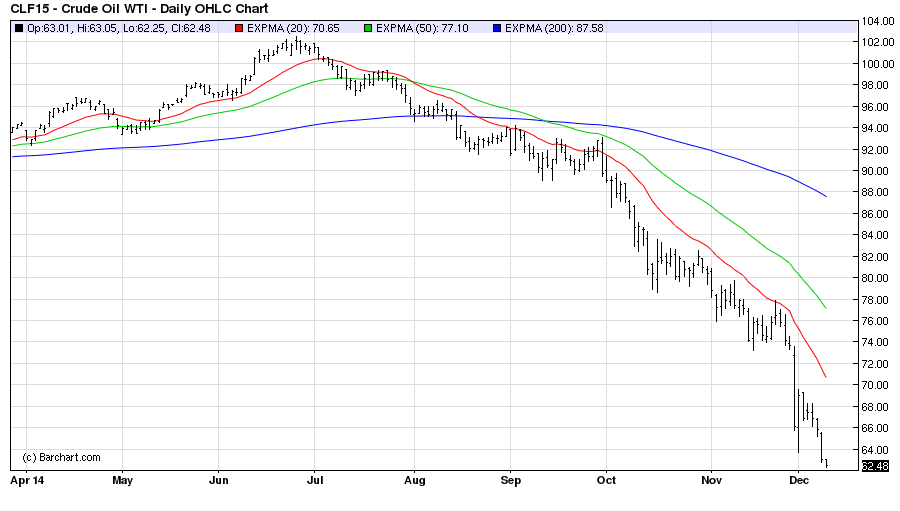This screenshot has height=511, width=900.
Task: Click the highlighted 62.48 last price tag
Action: (875, 465)
